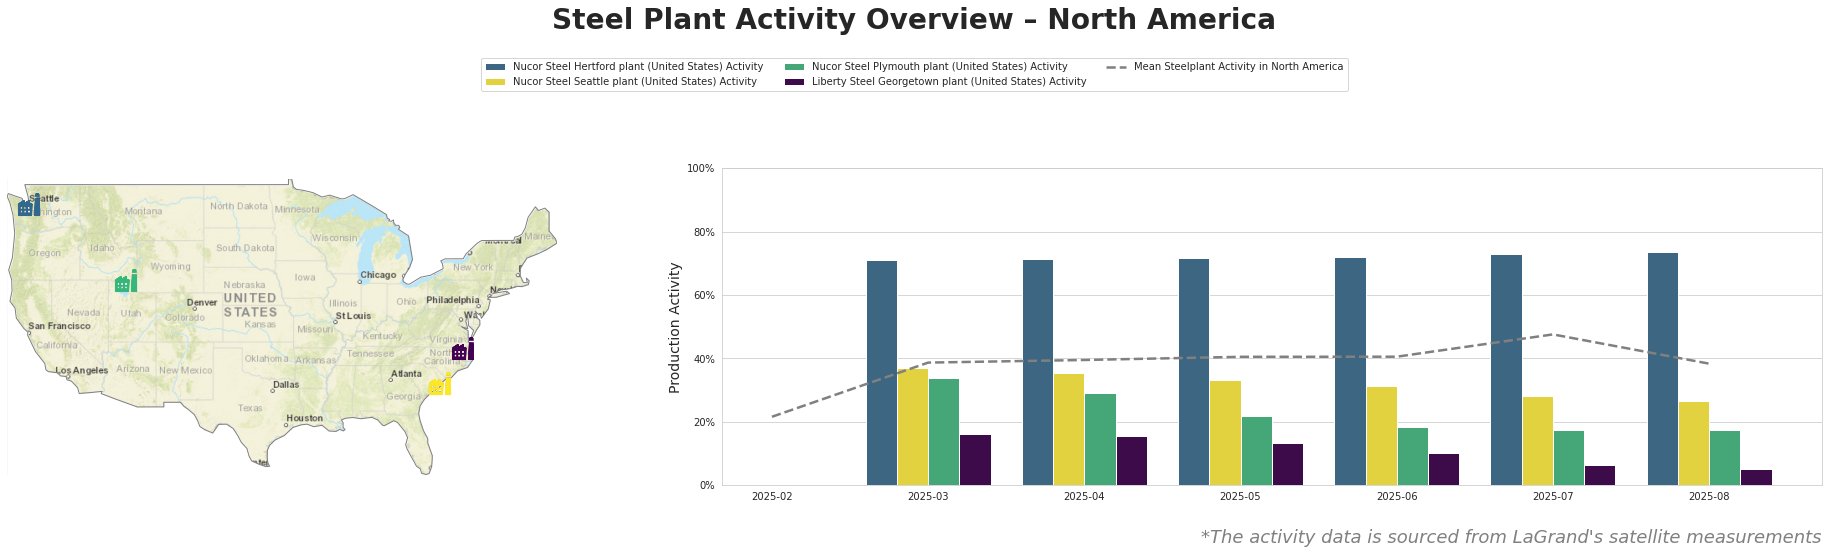The image size is (1828, 554).
Task: Click the dark purple factory icon in Carolina
Action: coord(463,349)
